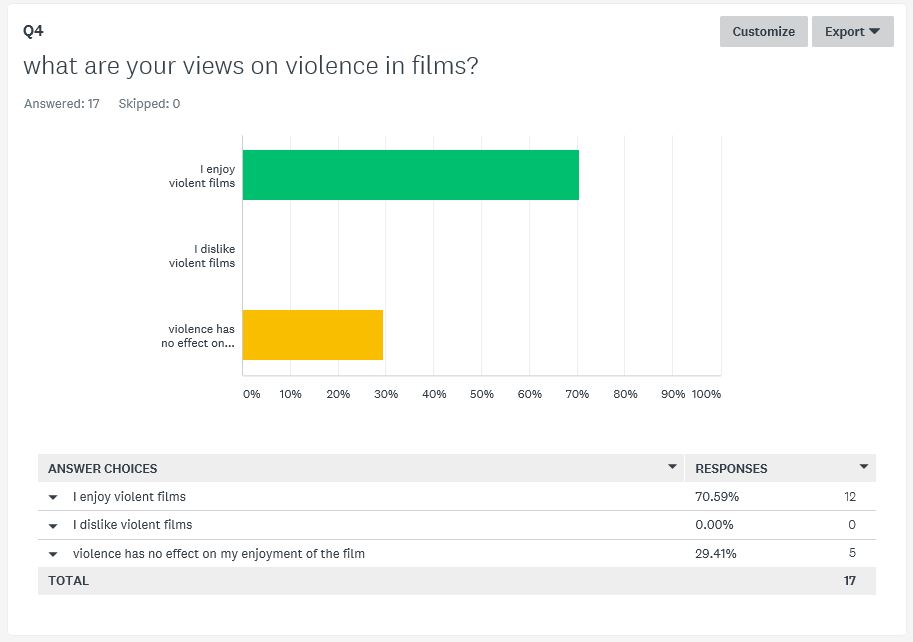The image size is (913, 642).
Task: Click the 70.59% response value
Action: (717, 496)
